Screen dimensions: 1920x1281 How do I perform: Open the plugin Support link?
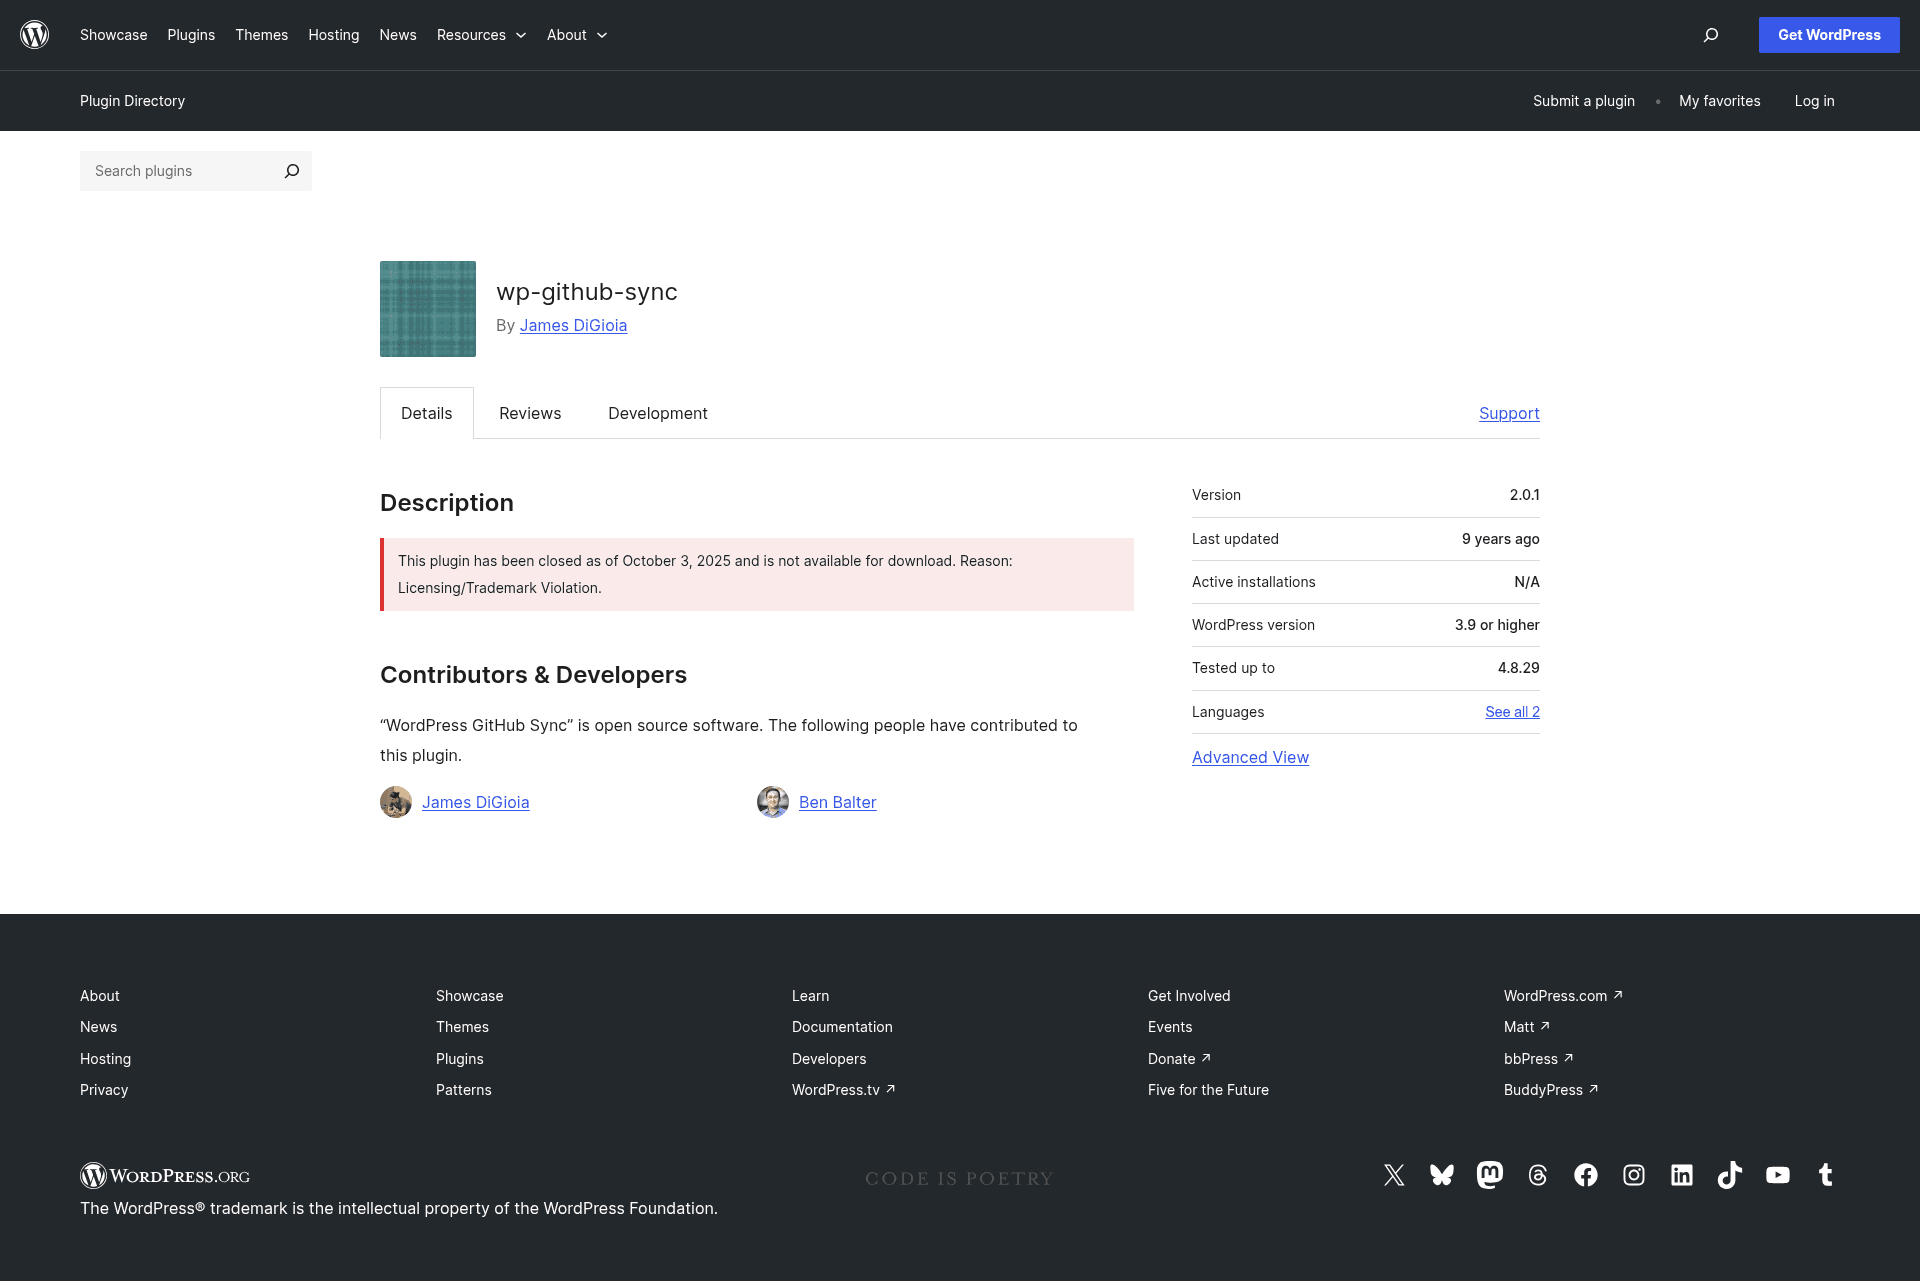click(1509, 413)
